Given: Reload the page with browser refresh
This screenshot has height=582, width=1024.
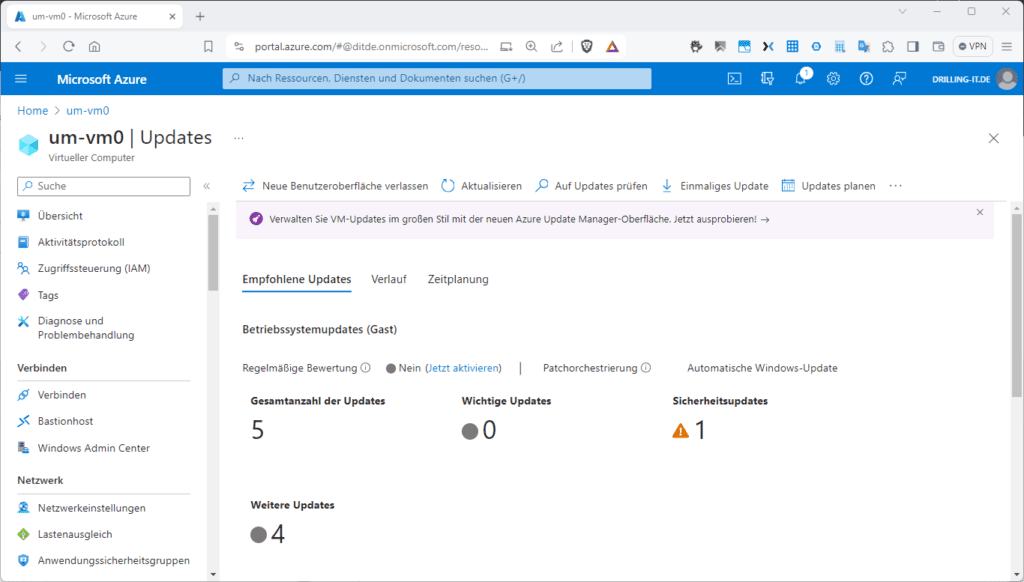Looking at the screenshot, I should point(69,46).
